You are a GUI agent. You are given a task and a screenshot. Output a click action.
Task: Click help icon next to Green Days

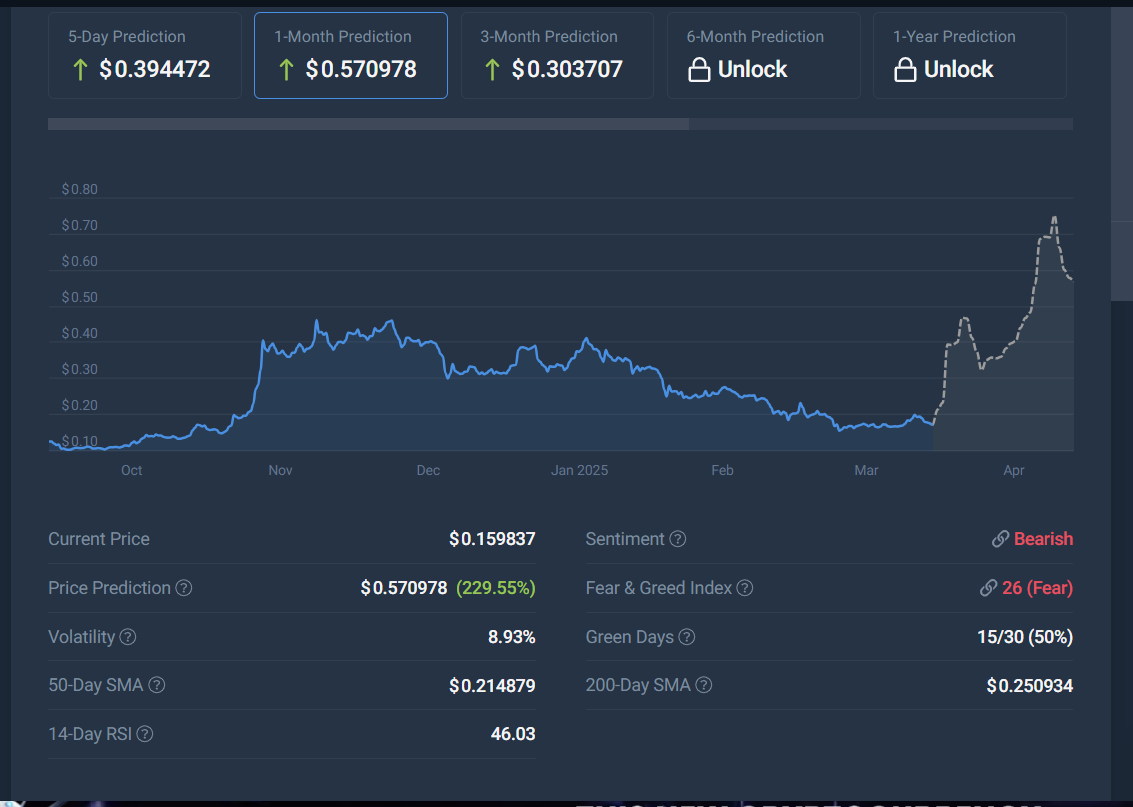point(687,637)
